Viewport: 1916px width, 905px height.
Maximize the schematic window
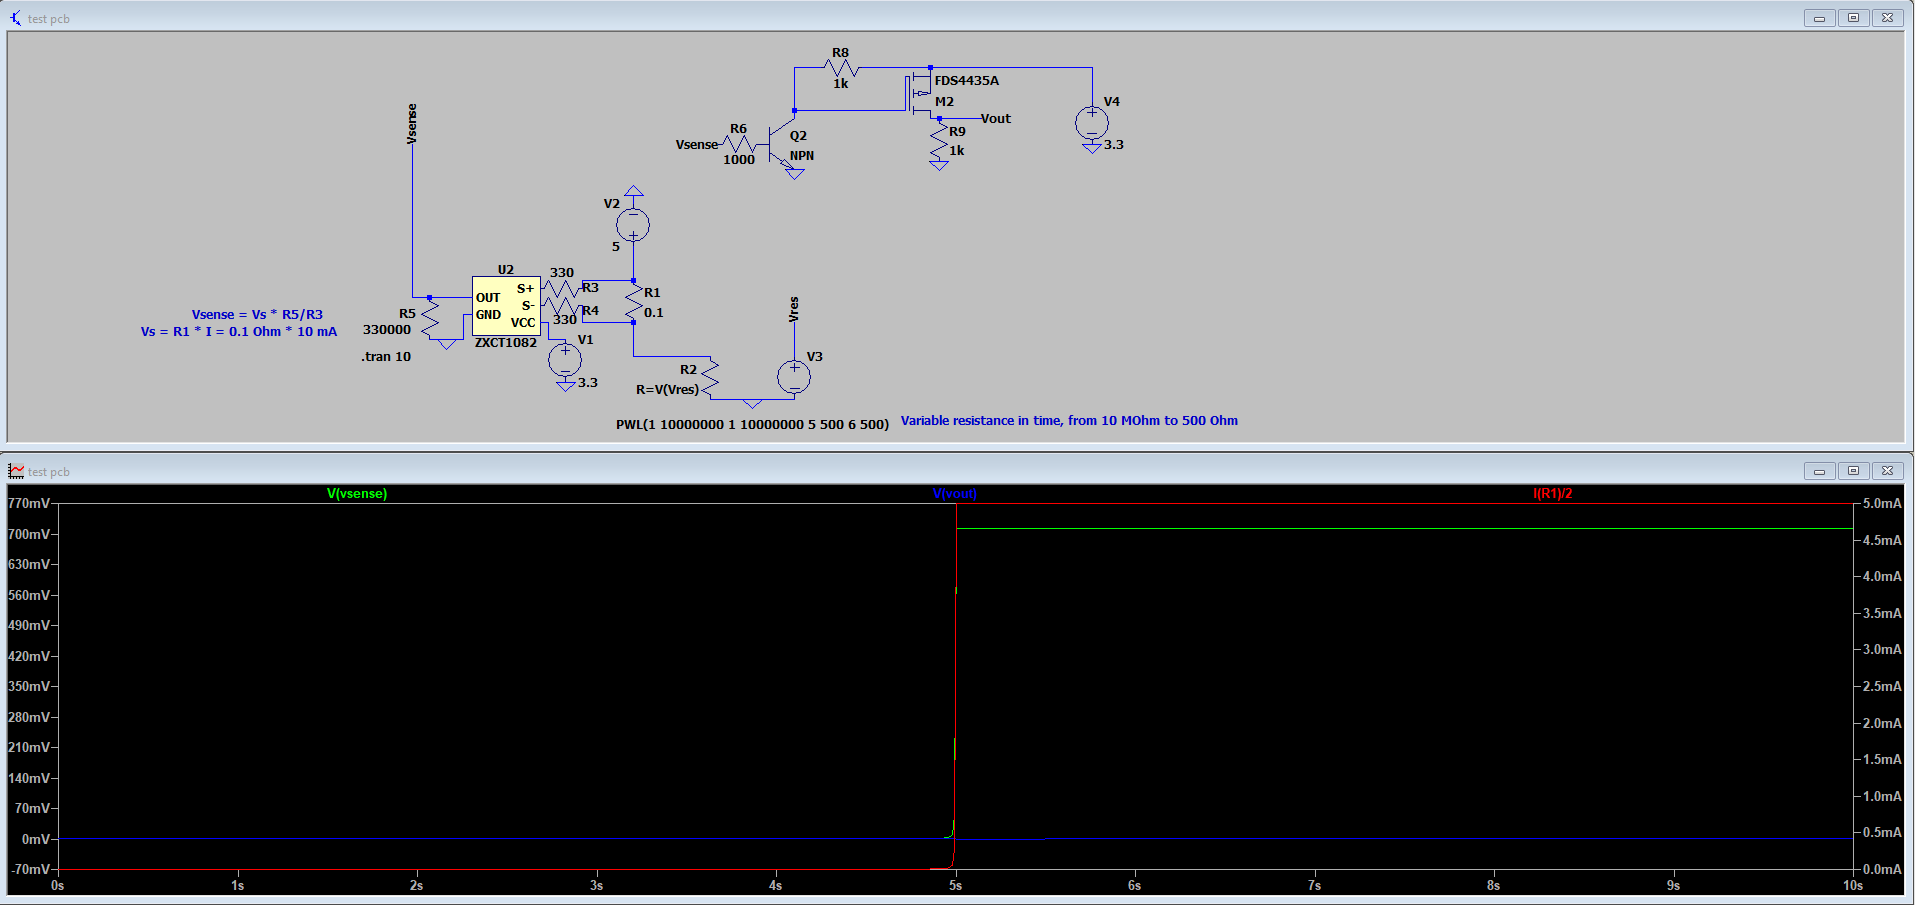(x=1853, y=18)
